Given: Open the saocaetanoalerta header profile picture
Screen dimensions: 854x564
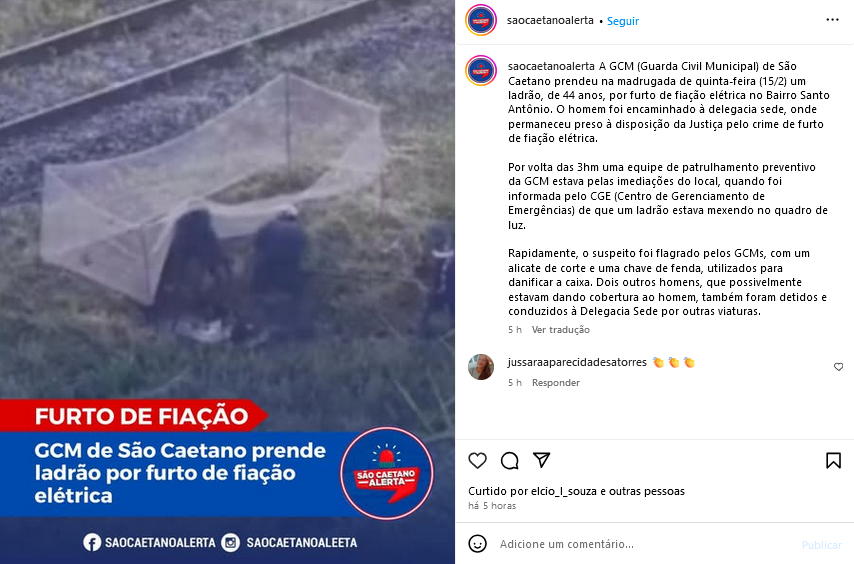Looking at the screenshot, I should [481, 20].
